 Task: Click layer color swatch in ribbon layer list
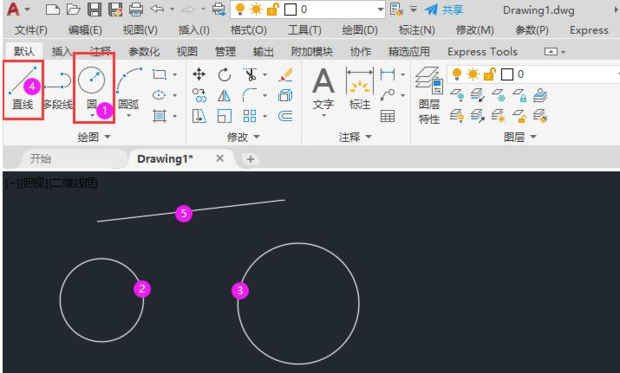(507, 74)
